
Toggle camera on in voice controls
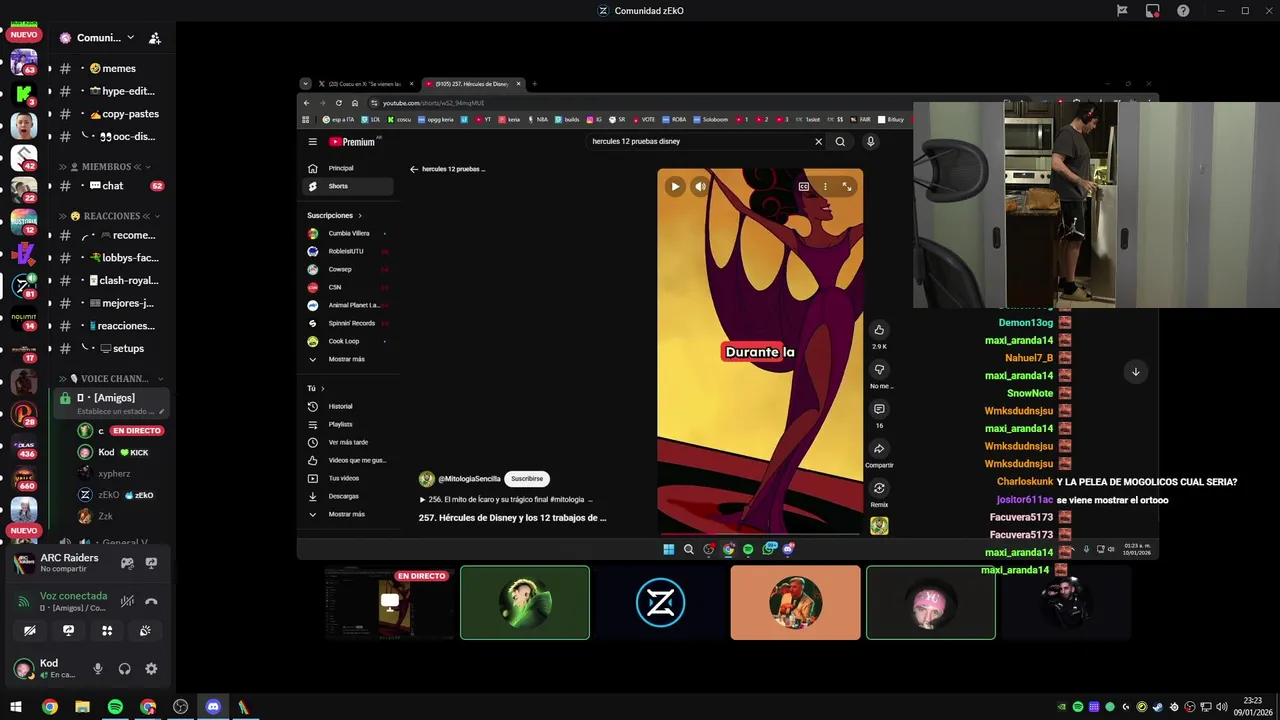coord(30,631)
